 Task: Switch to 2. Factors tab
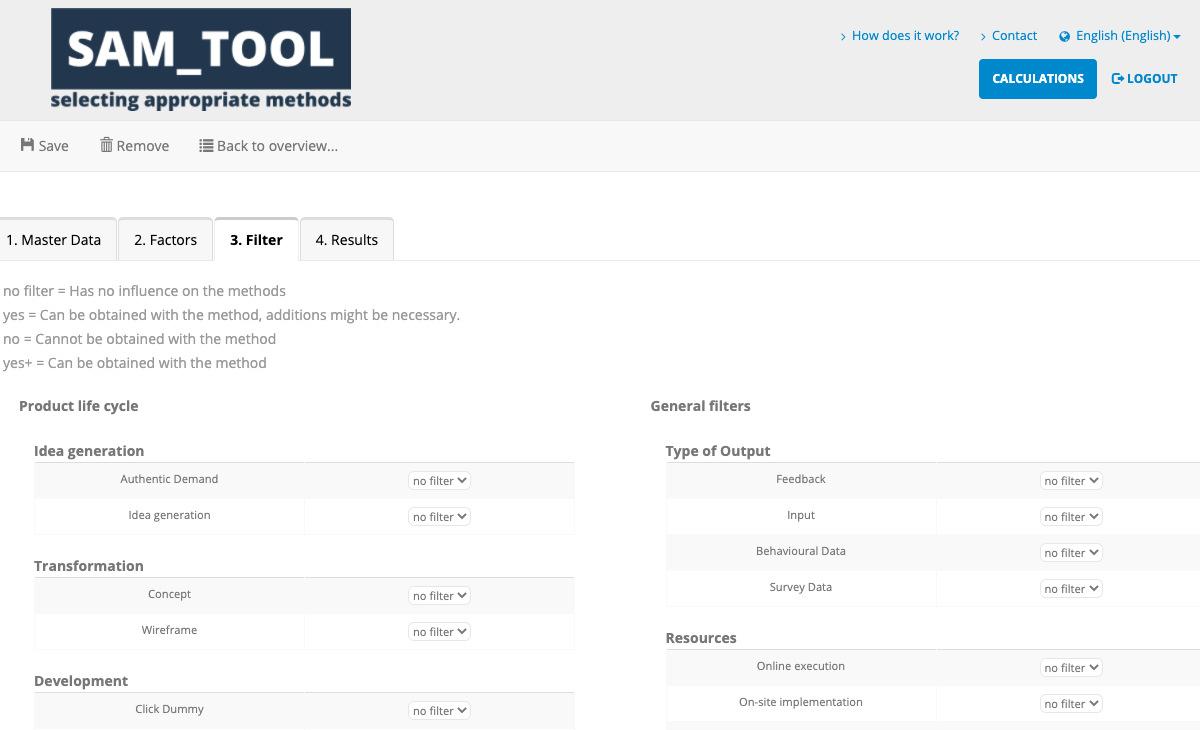tap(166, 240)
